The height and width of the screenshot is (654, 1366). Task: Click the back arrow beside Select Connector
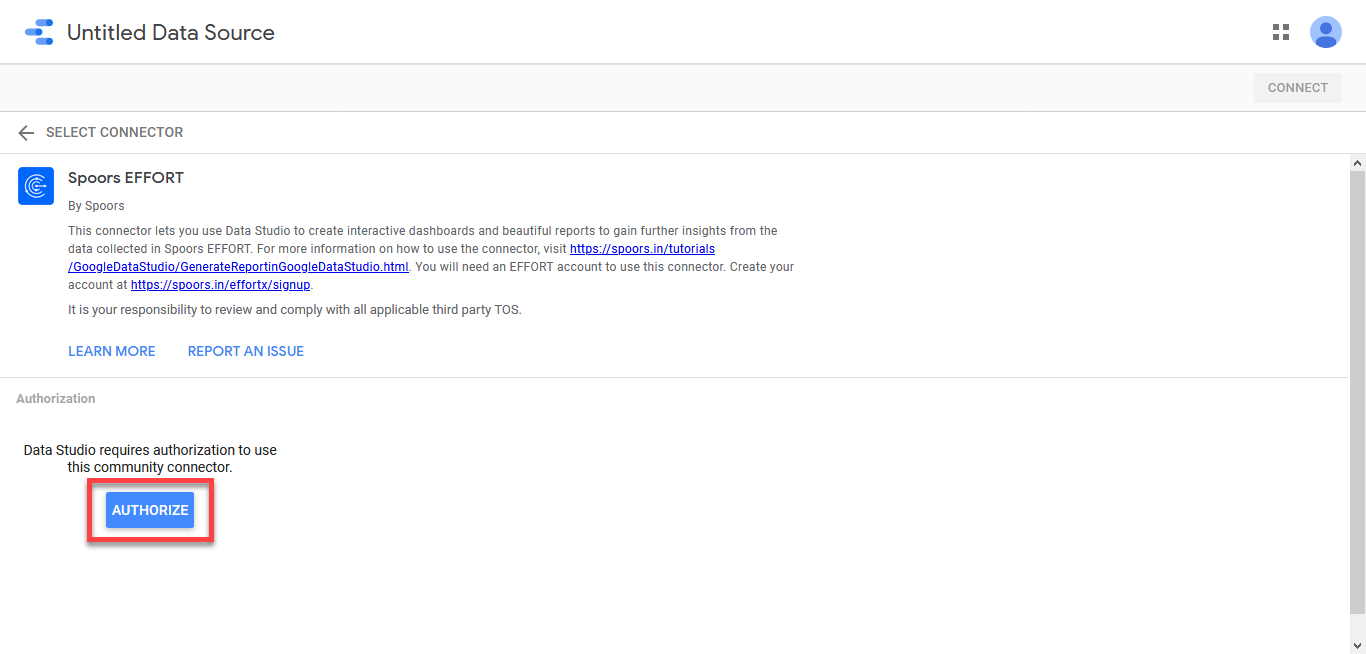(26, 133)
